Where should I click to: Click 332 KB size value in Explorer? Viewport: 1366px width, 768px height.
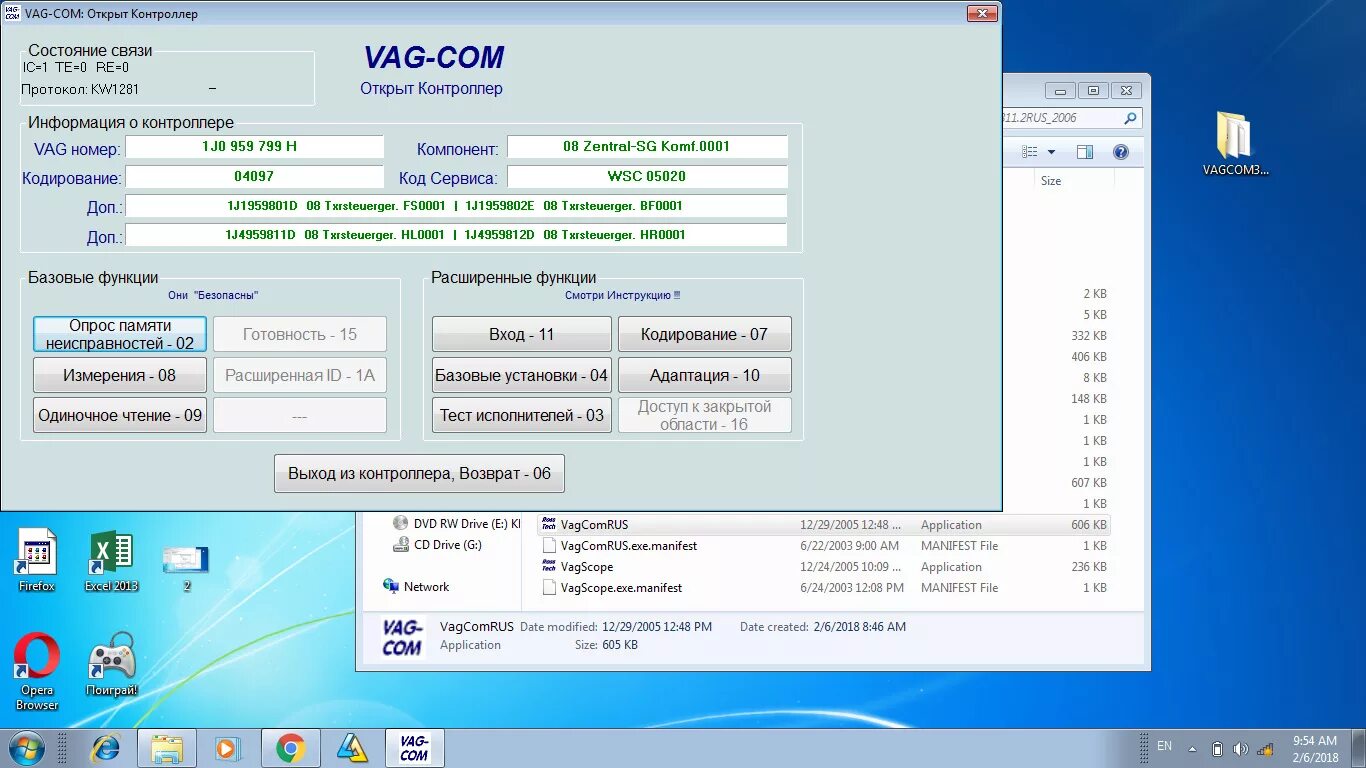[x=1088, y=336]
